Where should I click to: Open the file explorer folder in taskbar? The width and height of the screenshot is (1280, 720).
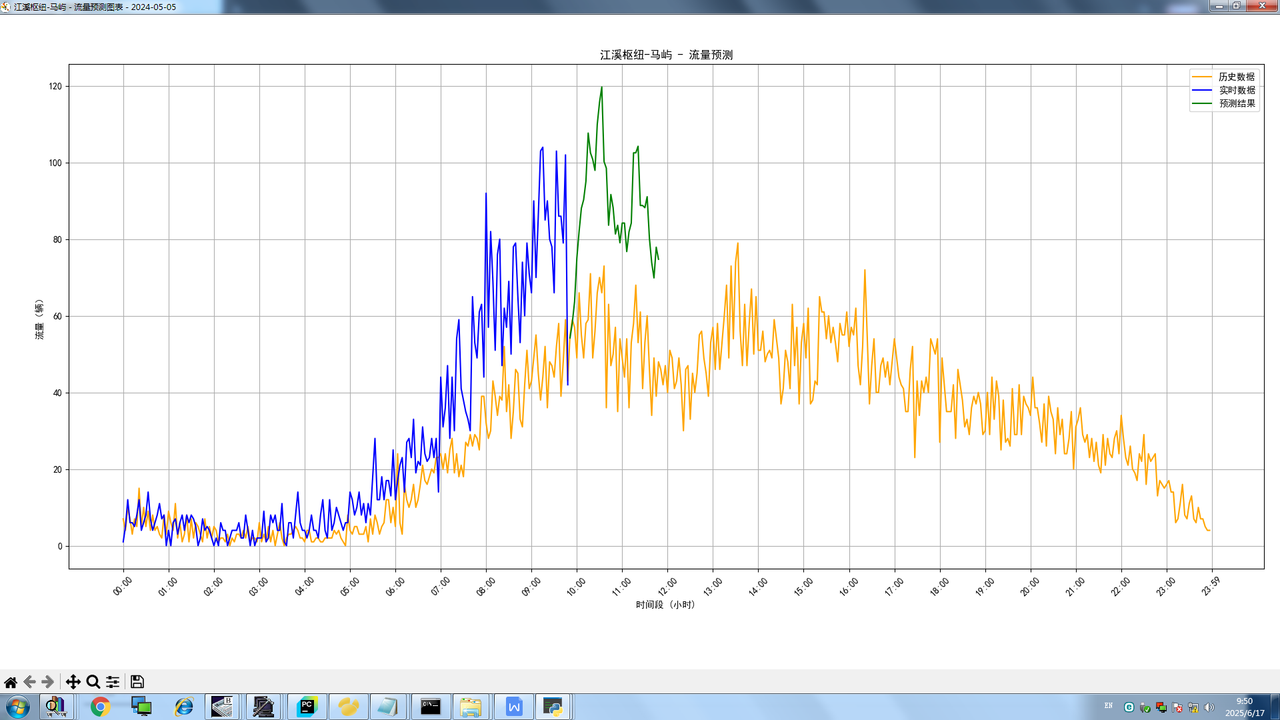[x=471, y=707]
